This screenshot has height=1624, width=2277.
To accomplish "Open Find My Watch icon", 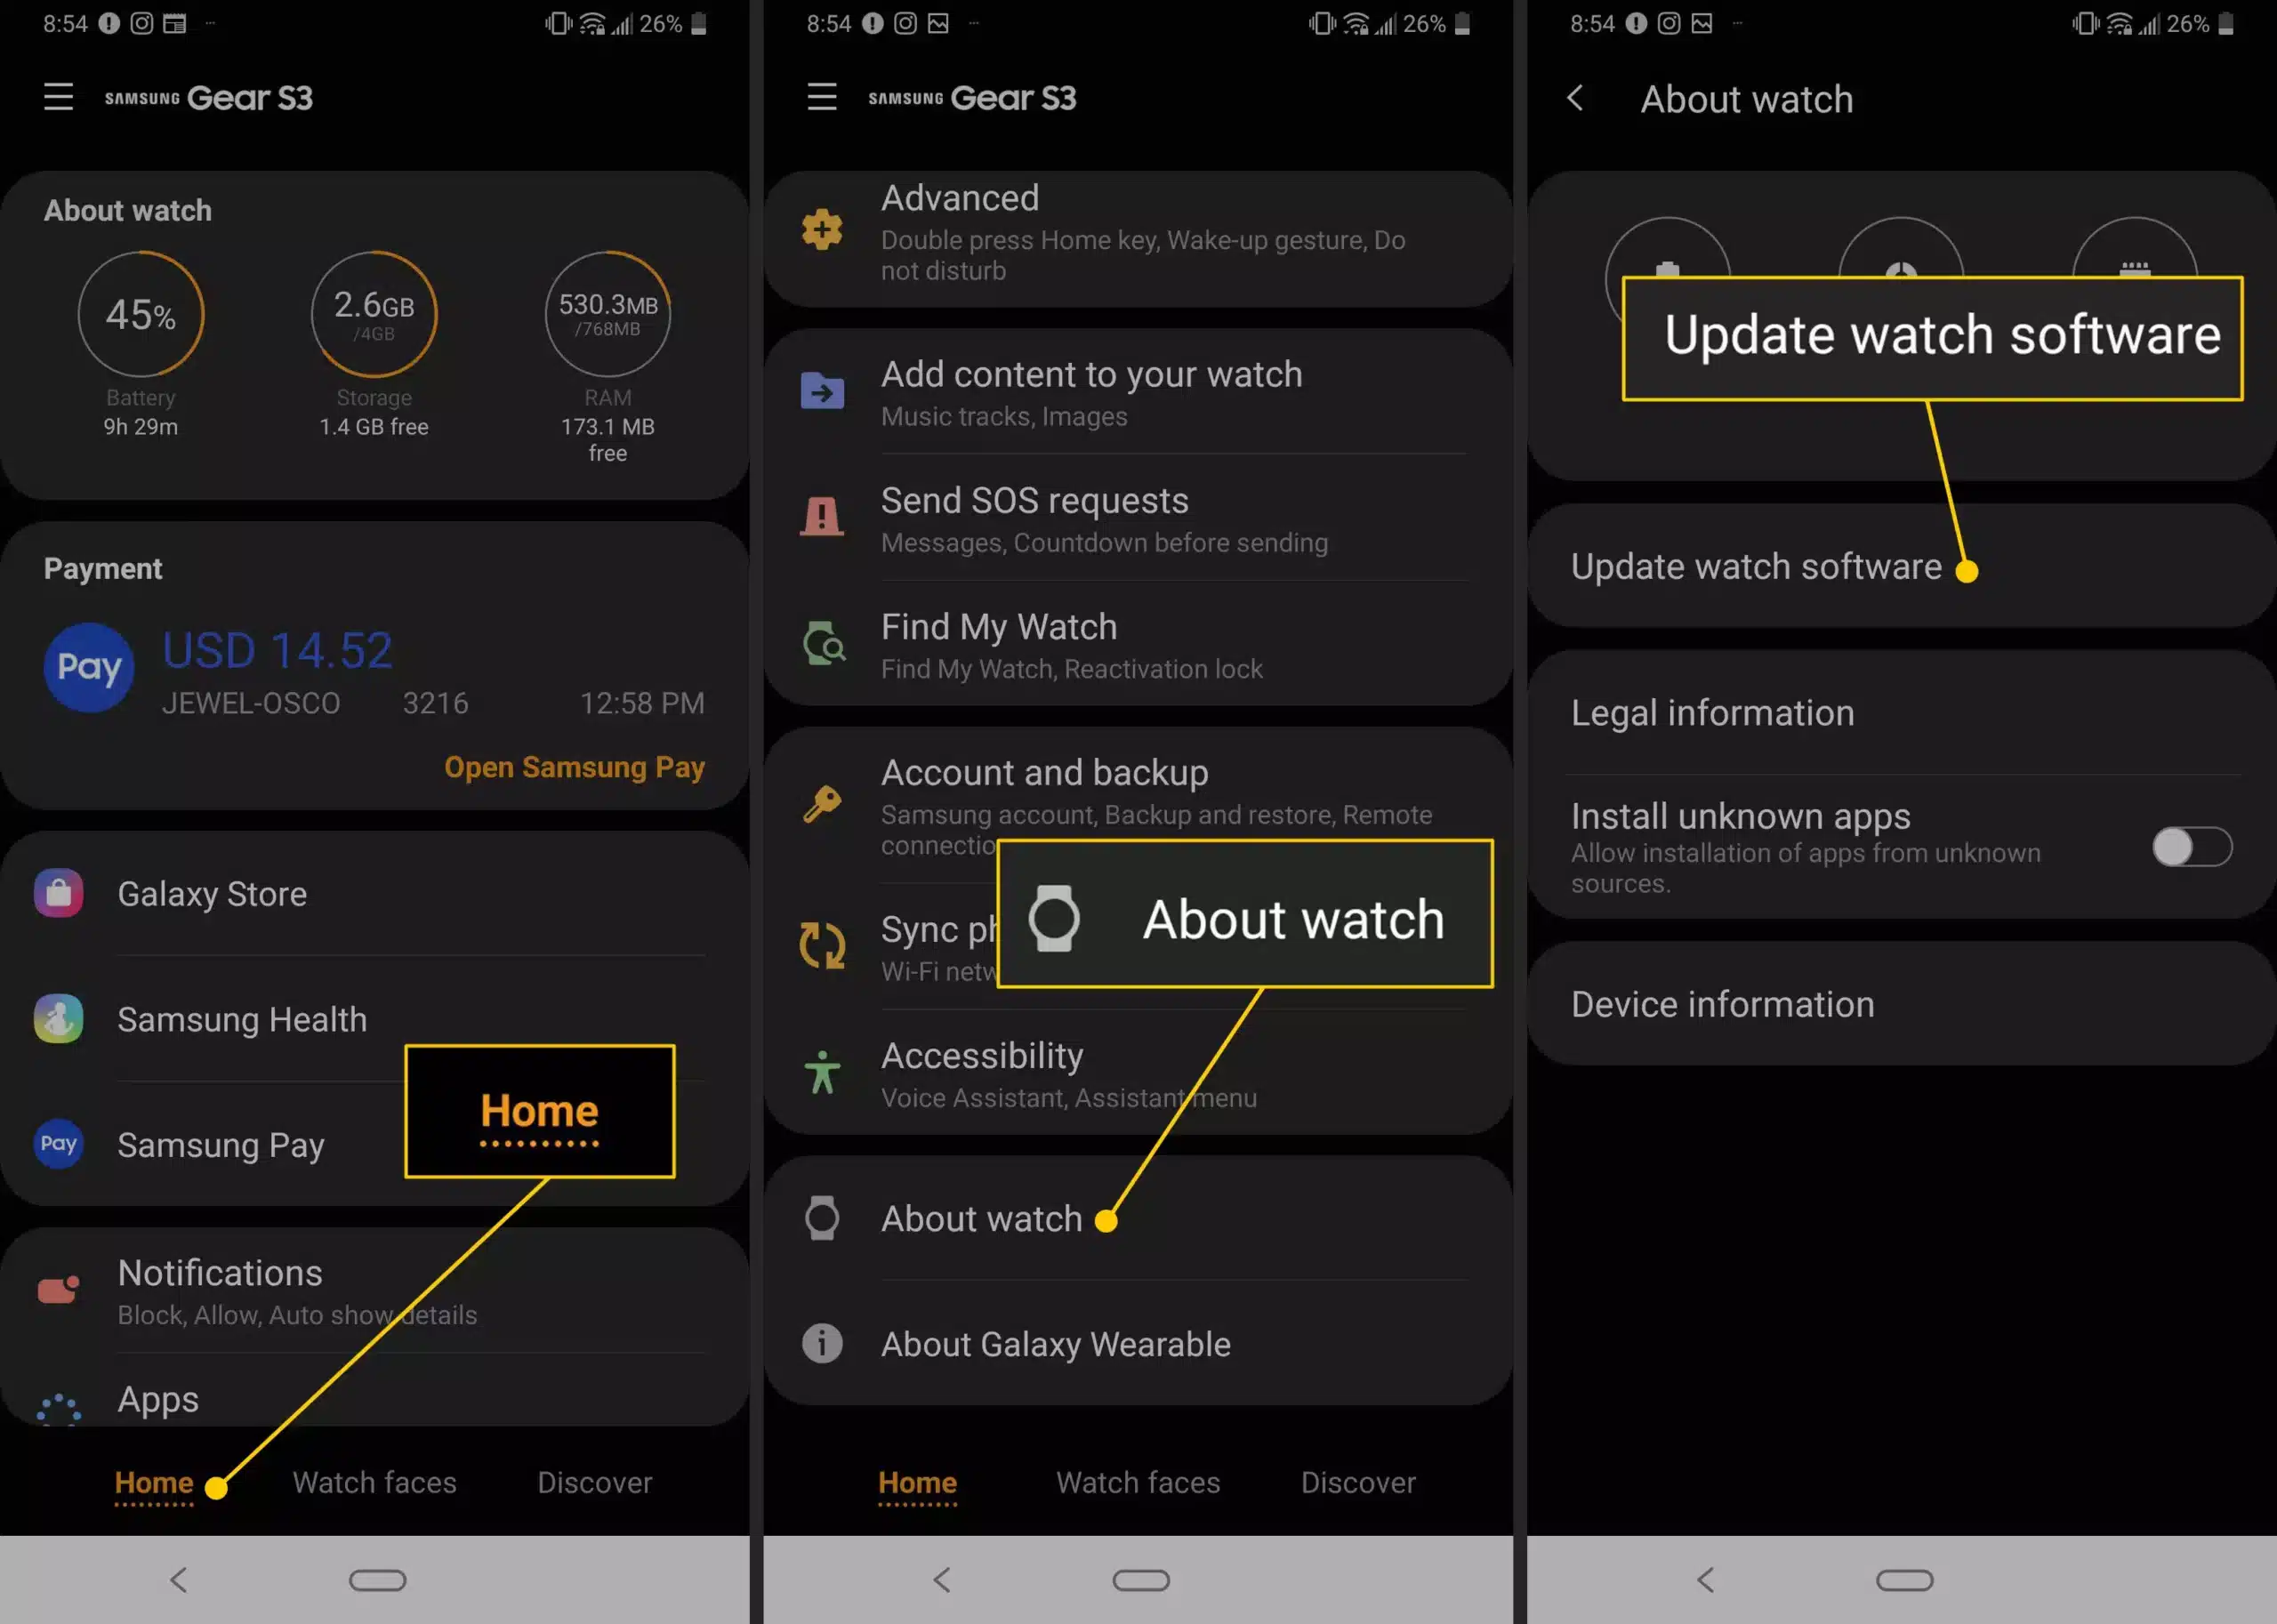I will click(820, 643).
